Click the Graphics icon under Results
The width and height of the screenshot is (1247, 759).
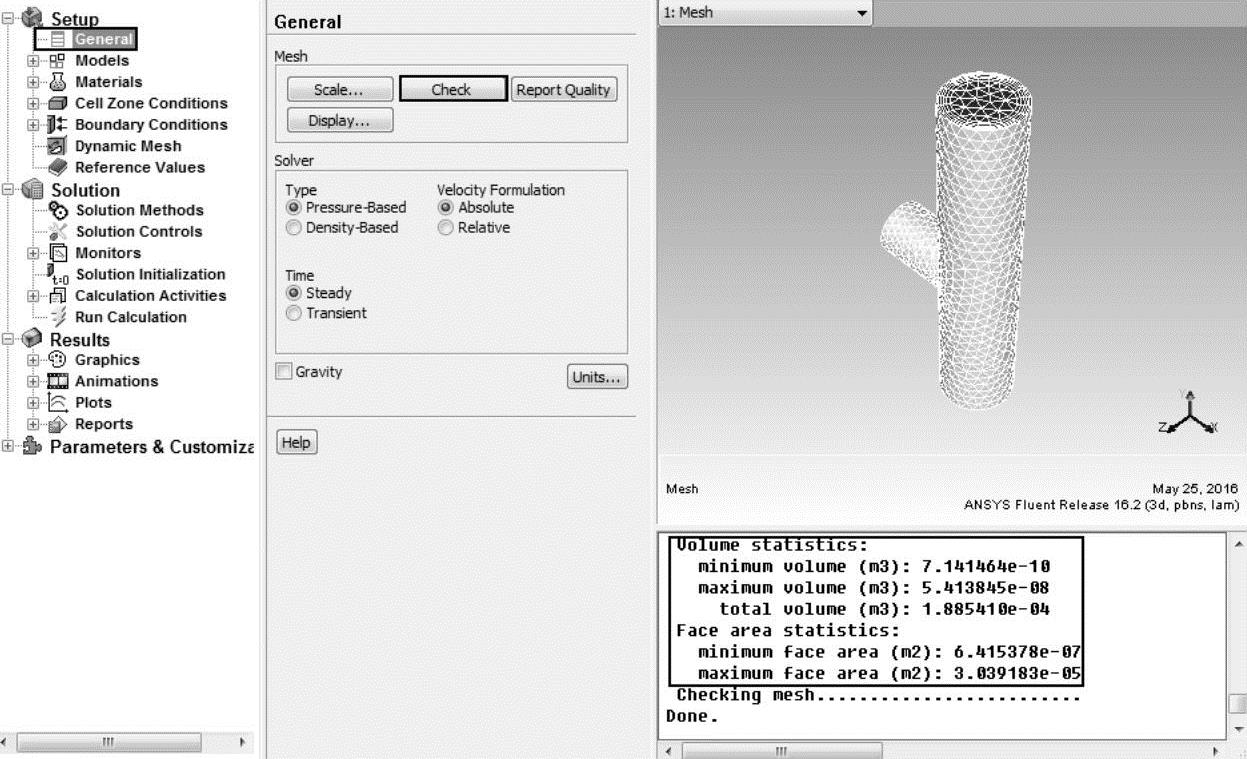(x=58, y=360)
